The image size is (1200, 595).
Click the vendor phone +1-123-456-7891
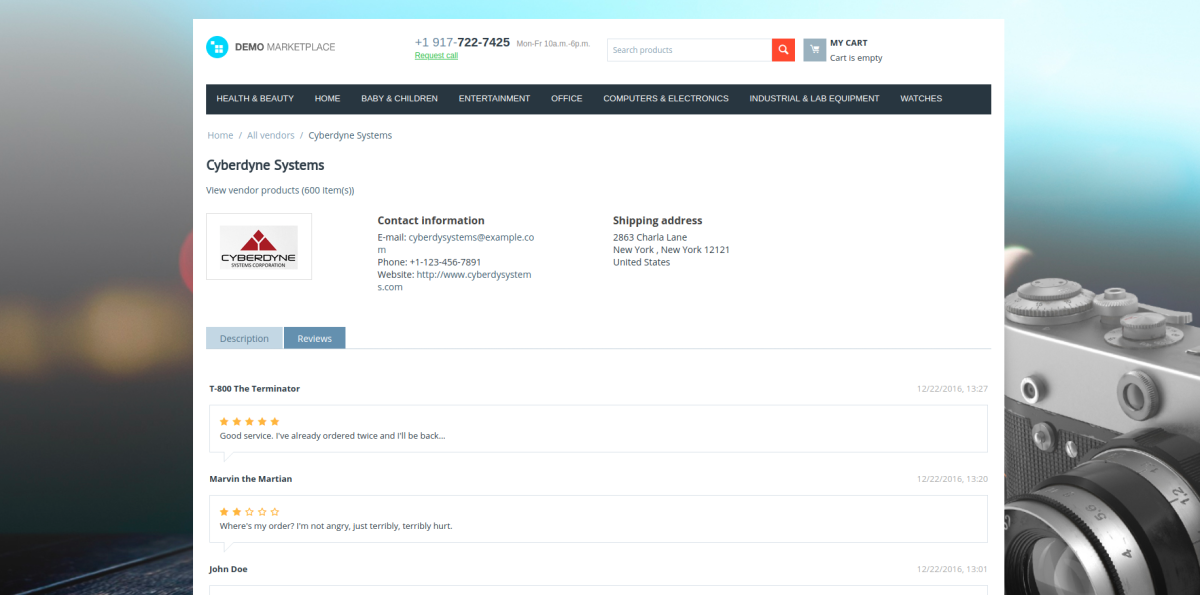click(x=445, y=262)
